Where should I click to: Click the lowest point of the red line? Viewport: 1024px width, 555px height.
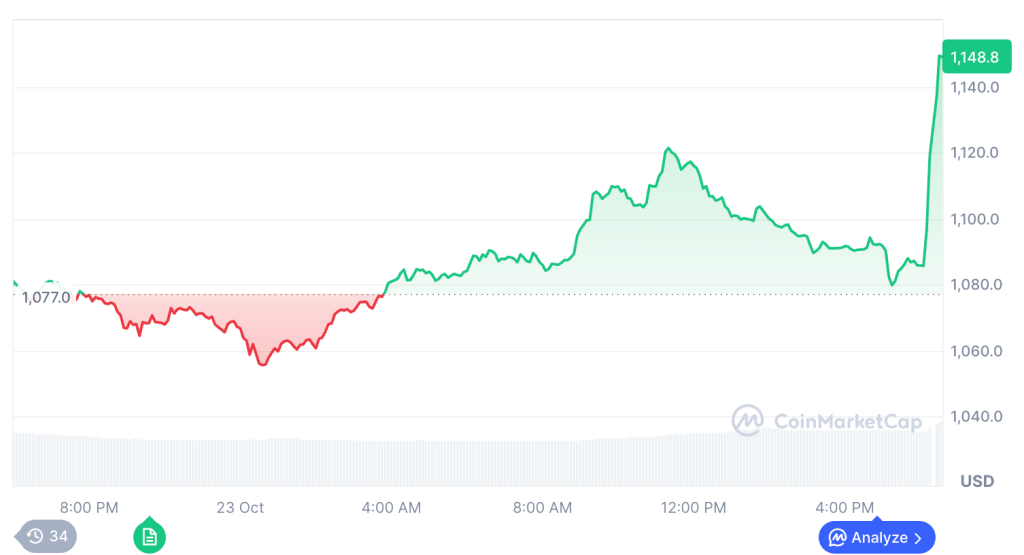tap(263, 365)
